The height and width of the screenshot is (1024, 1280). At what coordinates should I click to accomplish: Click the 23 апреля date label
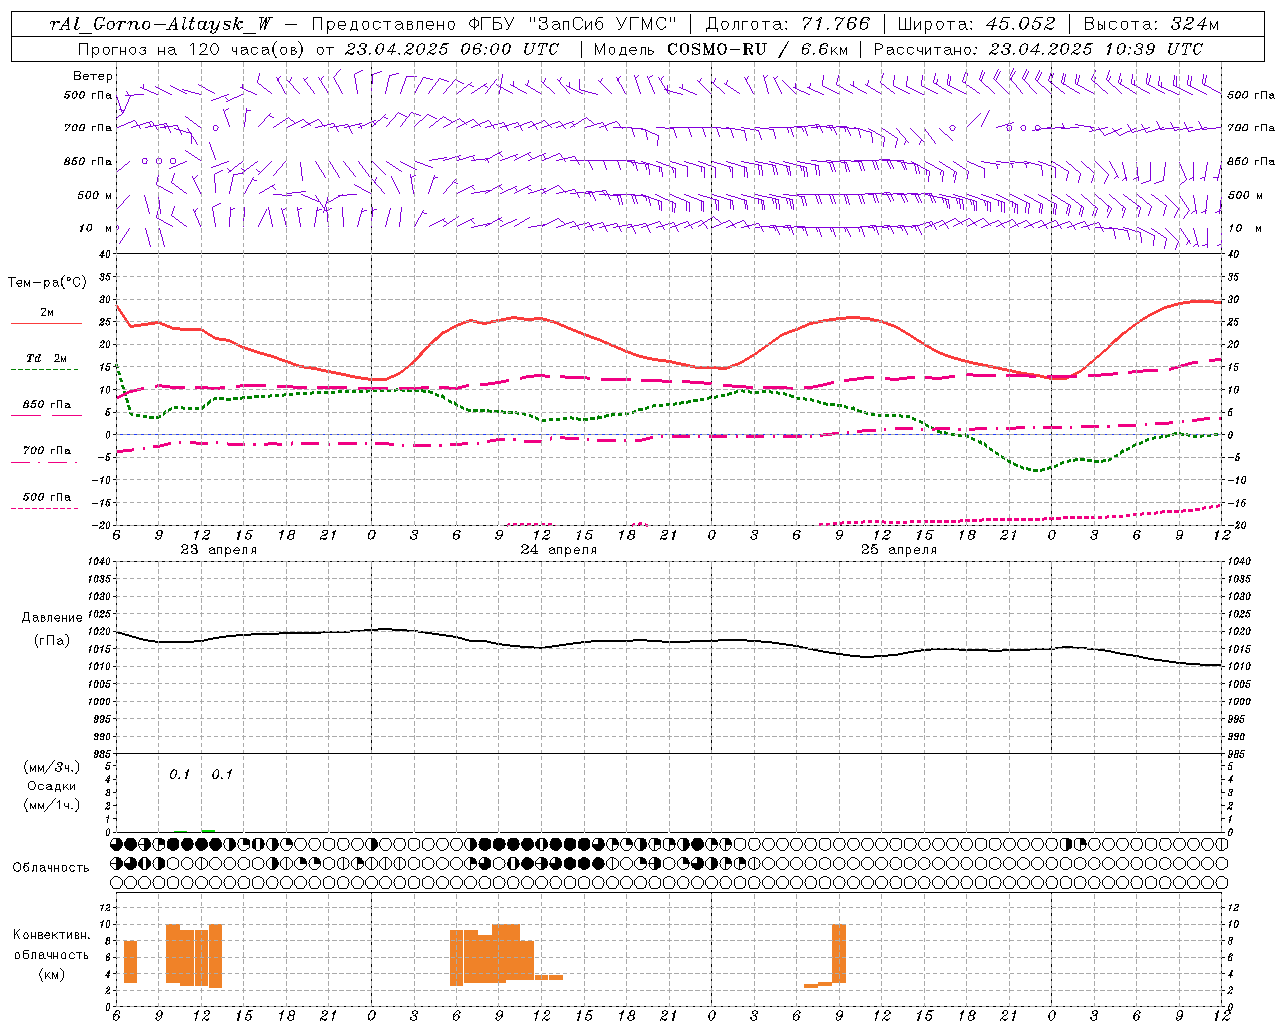[x=218, y=550]
